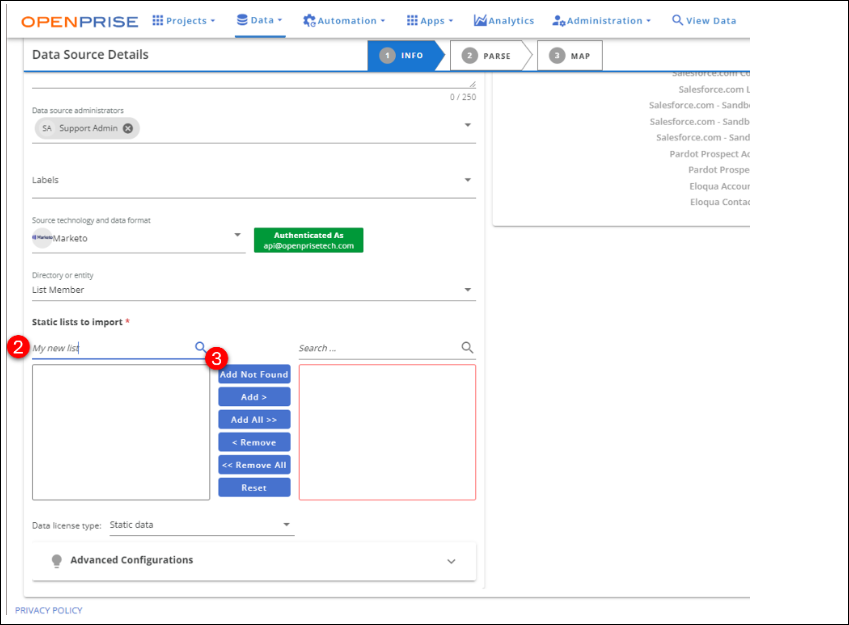Open Directory or entity dropdown
This screenshot has height=625, width=849.
click(x=253, y=290)
